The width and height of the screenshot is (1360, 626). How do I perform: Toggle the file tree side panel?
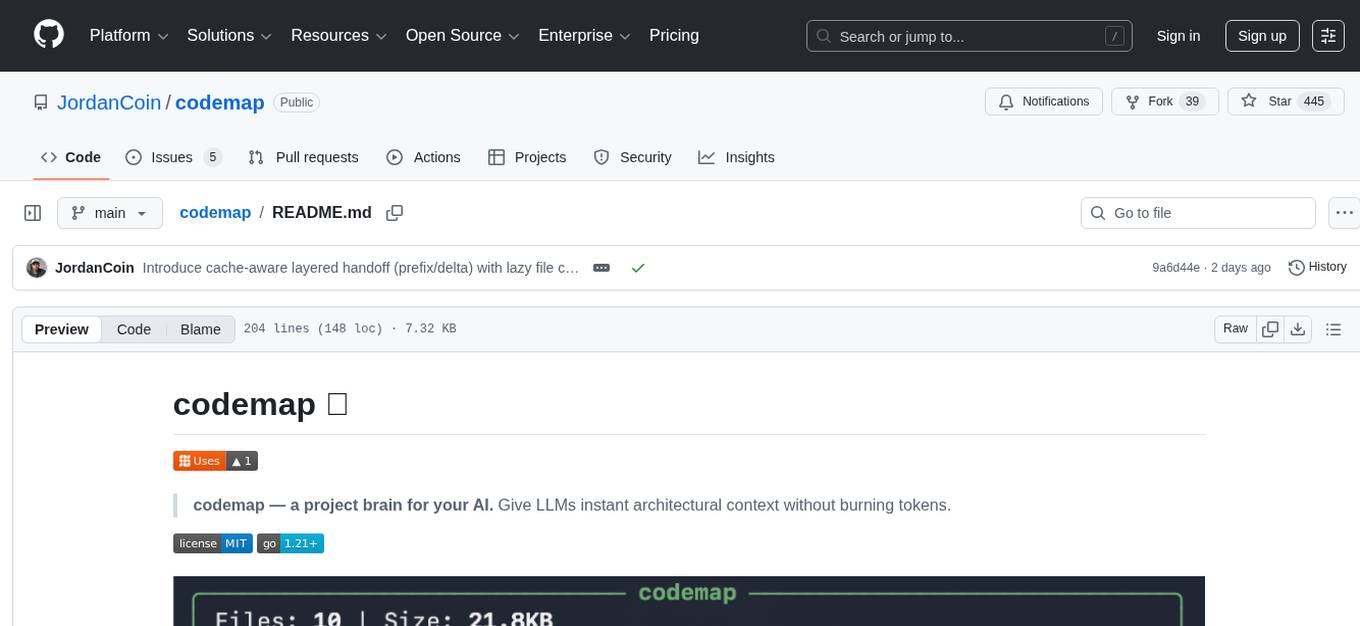(32, 212)
